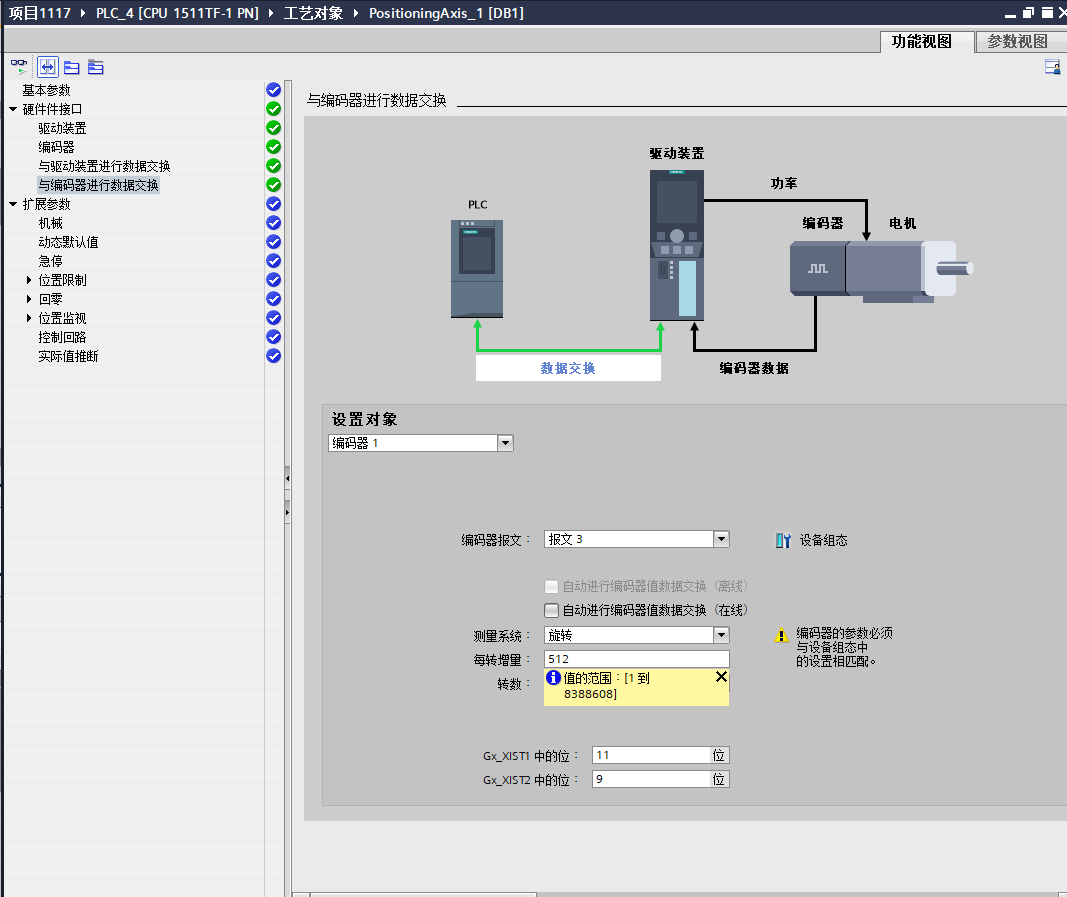This screenshot has height=897, width=1067.
Task: Click the panel icon at top right of view
Action: point(1052,67)
